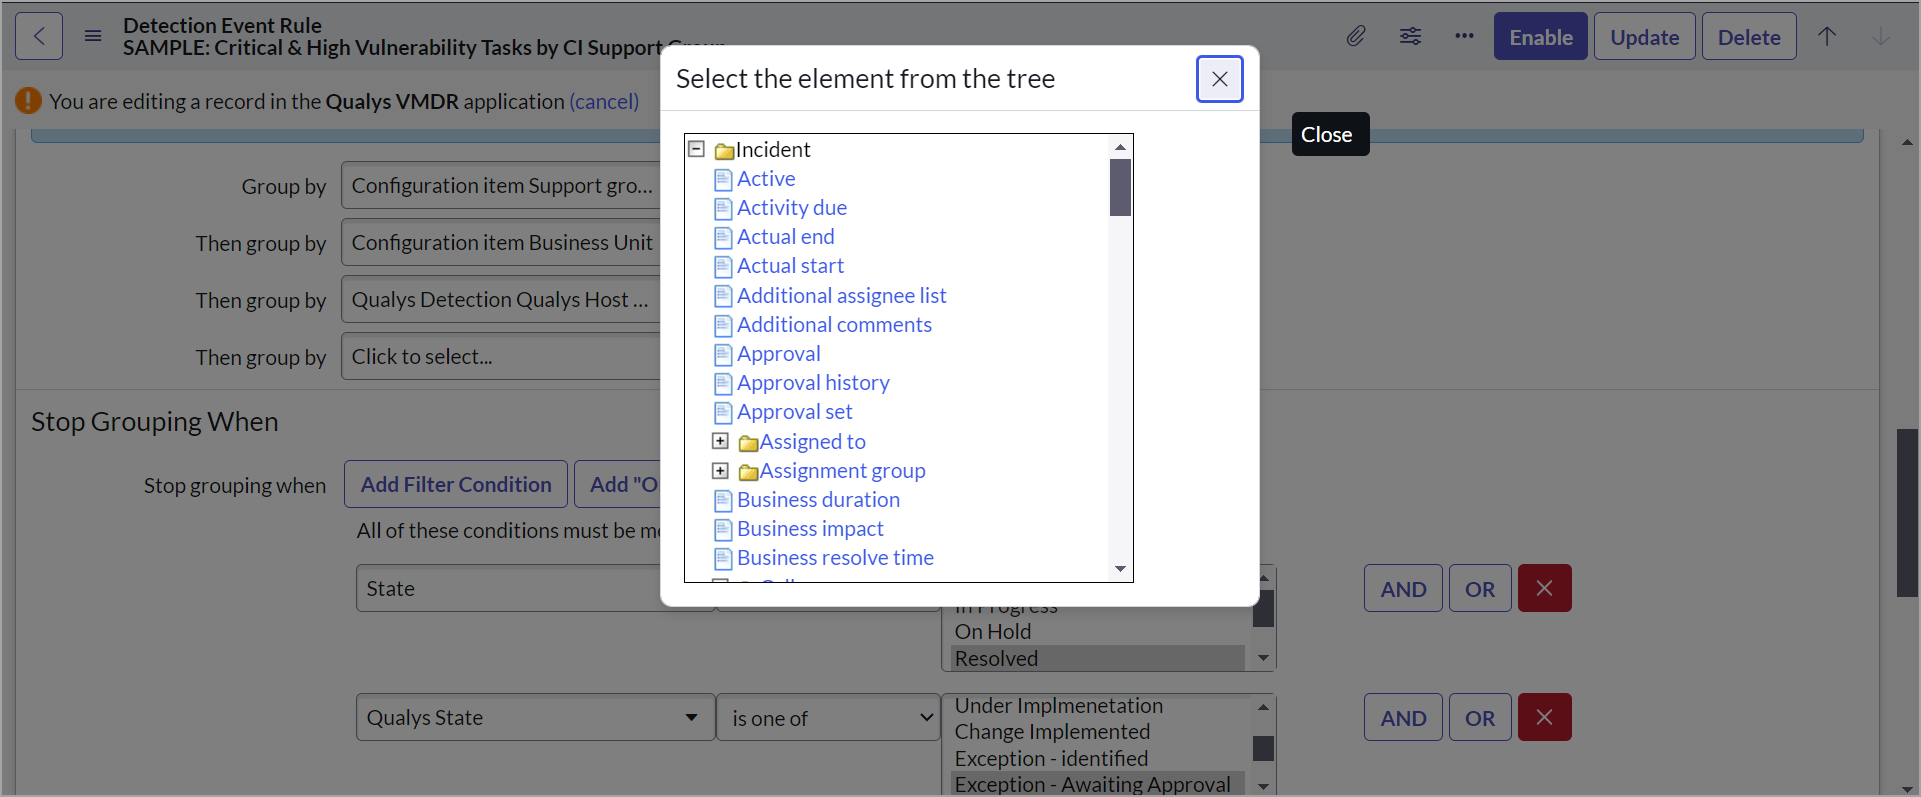Open the attachments paperclip icon
The image size is (1921, 797).
[x=1356, y=37]
